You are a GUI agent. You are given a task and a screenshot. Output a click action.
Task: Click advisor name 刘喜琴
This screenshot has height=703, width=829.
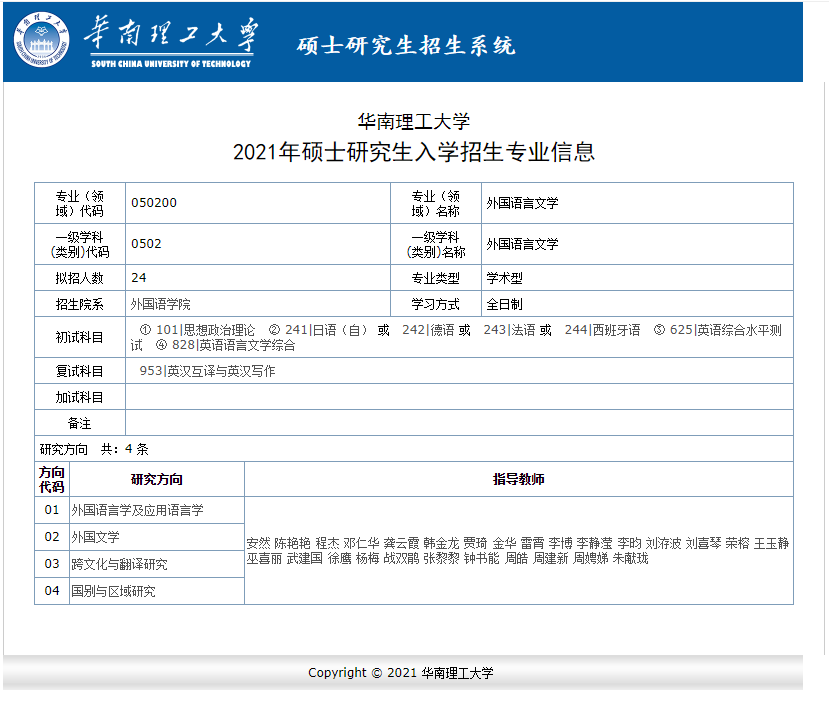pyautogui.click(x=704, y=543)
